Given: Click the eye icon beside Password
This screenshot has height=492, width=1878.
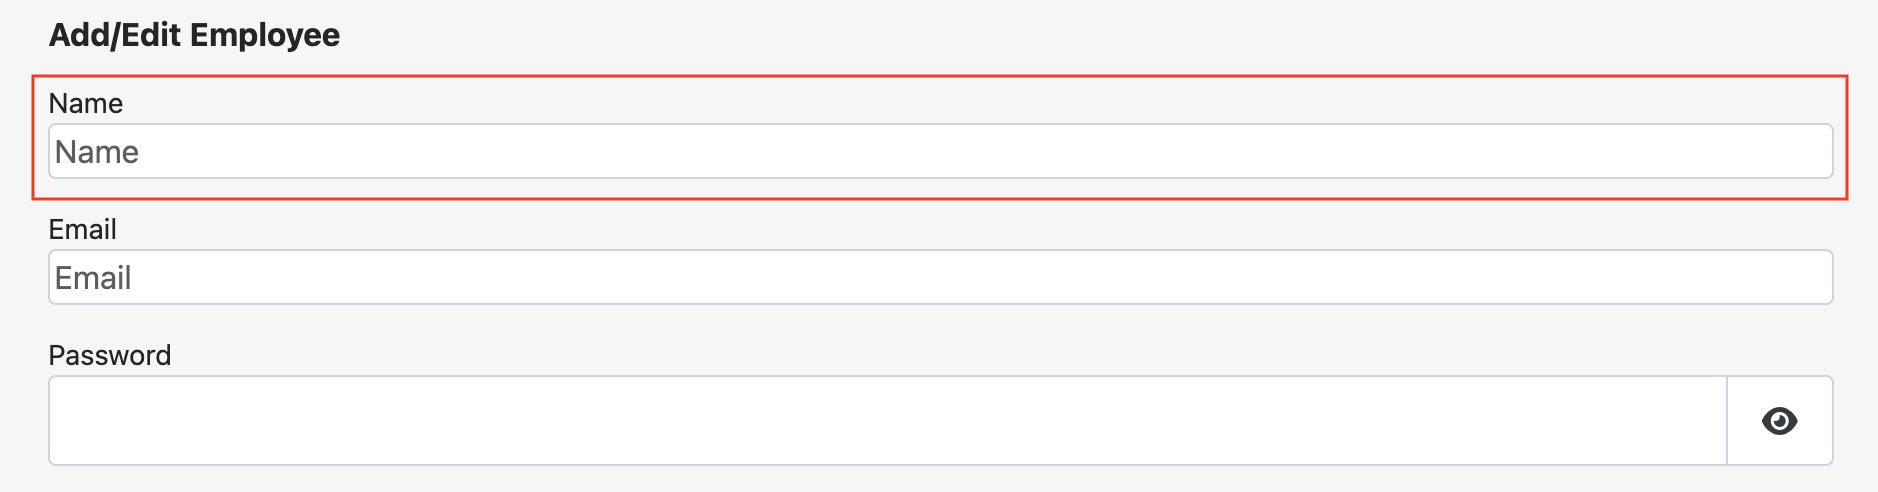Looking at the screenshot, I should (1779, 421).
